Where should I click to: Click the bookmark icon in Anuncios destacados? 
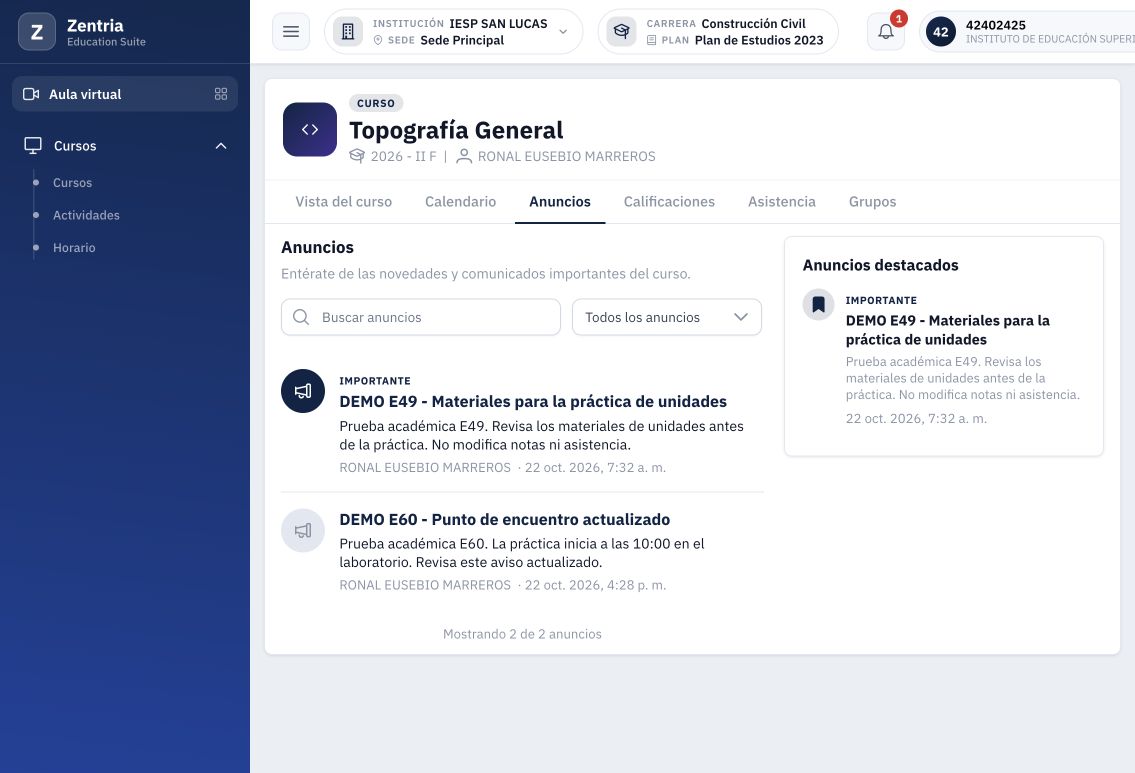click(818, 304)
